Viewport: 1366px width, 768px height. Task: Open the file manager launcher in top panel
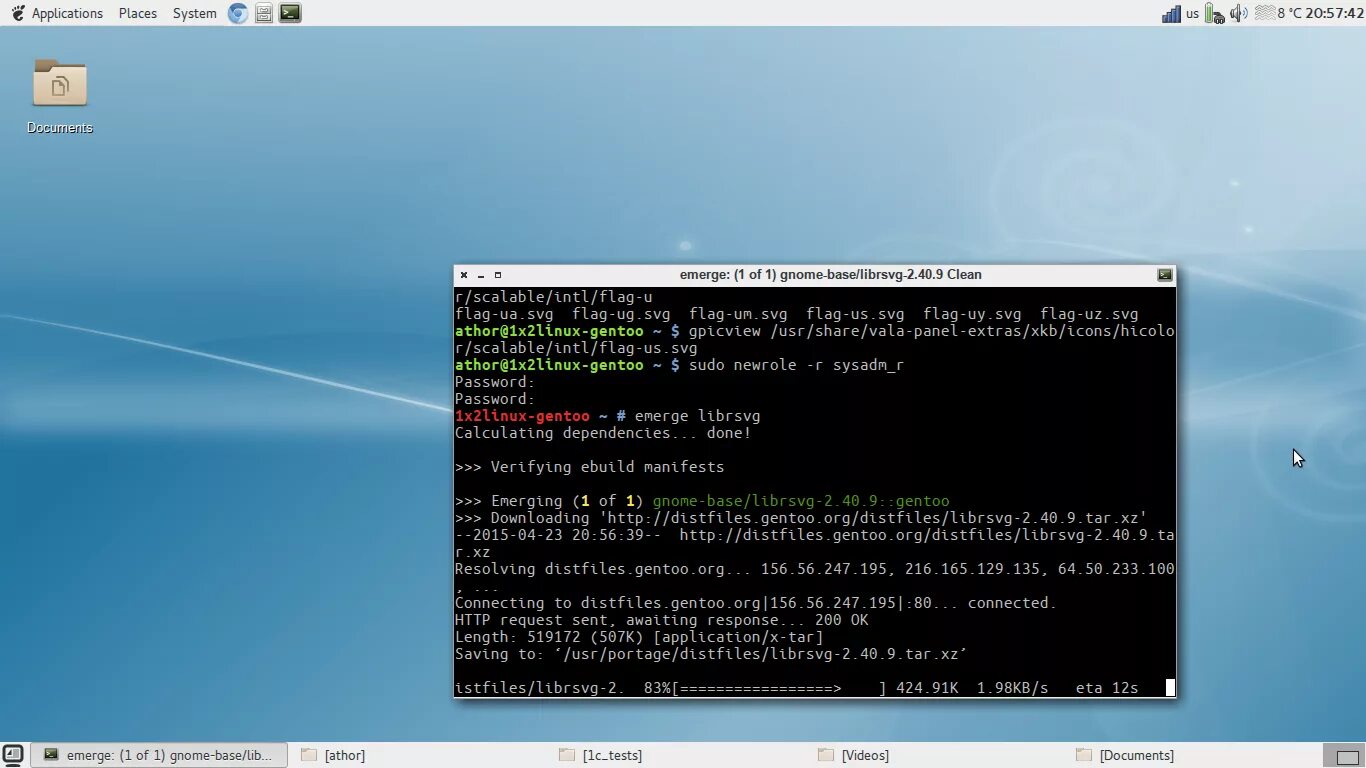click(x=264, y=13)
